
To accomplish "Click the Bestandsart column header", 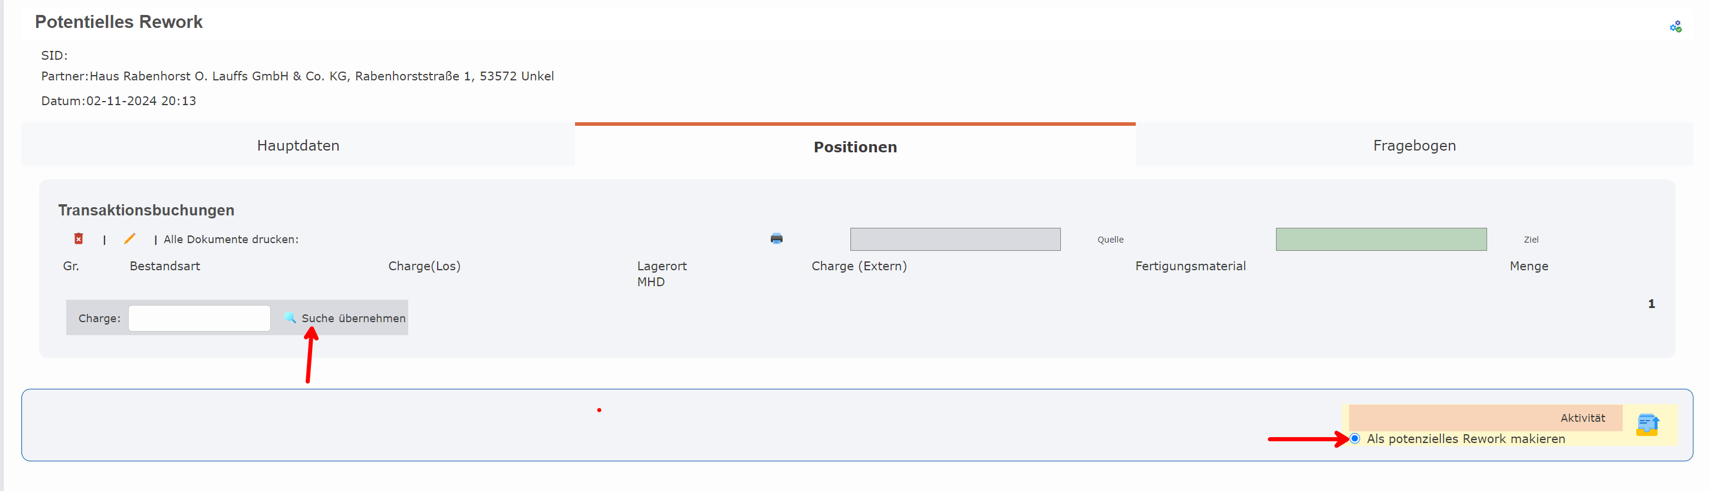I will pyautogui.click(x=165, y=266).
